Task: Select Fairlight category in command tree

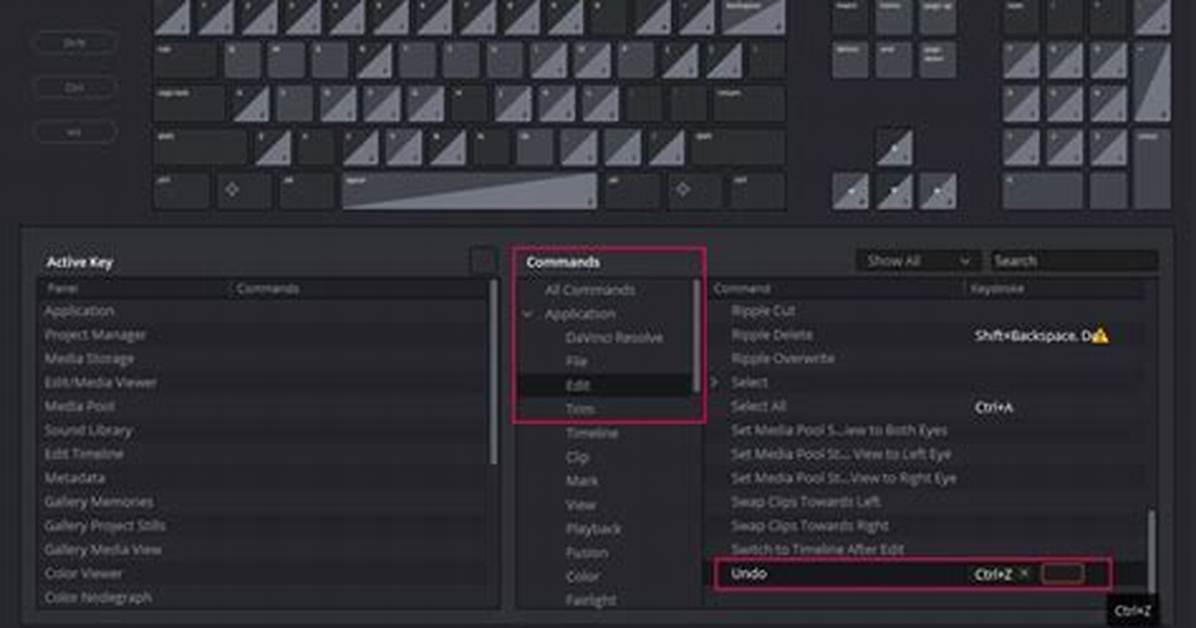Action: (x=591, y=600)
